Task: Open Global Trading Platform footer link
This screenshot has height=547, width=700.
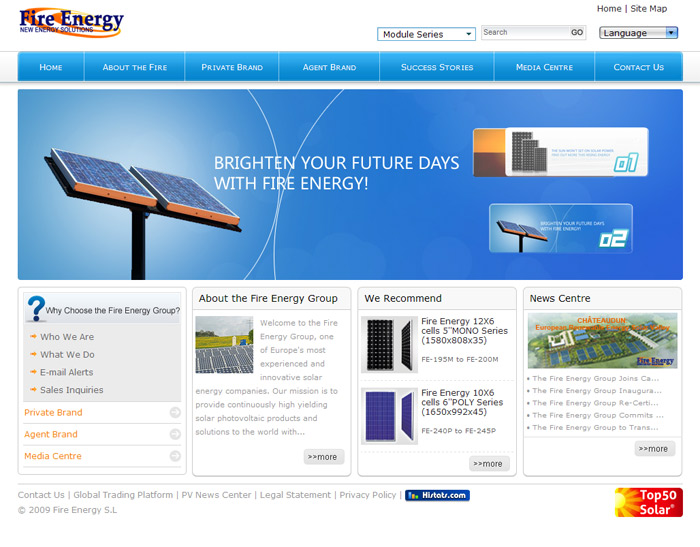Action: 123,495
